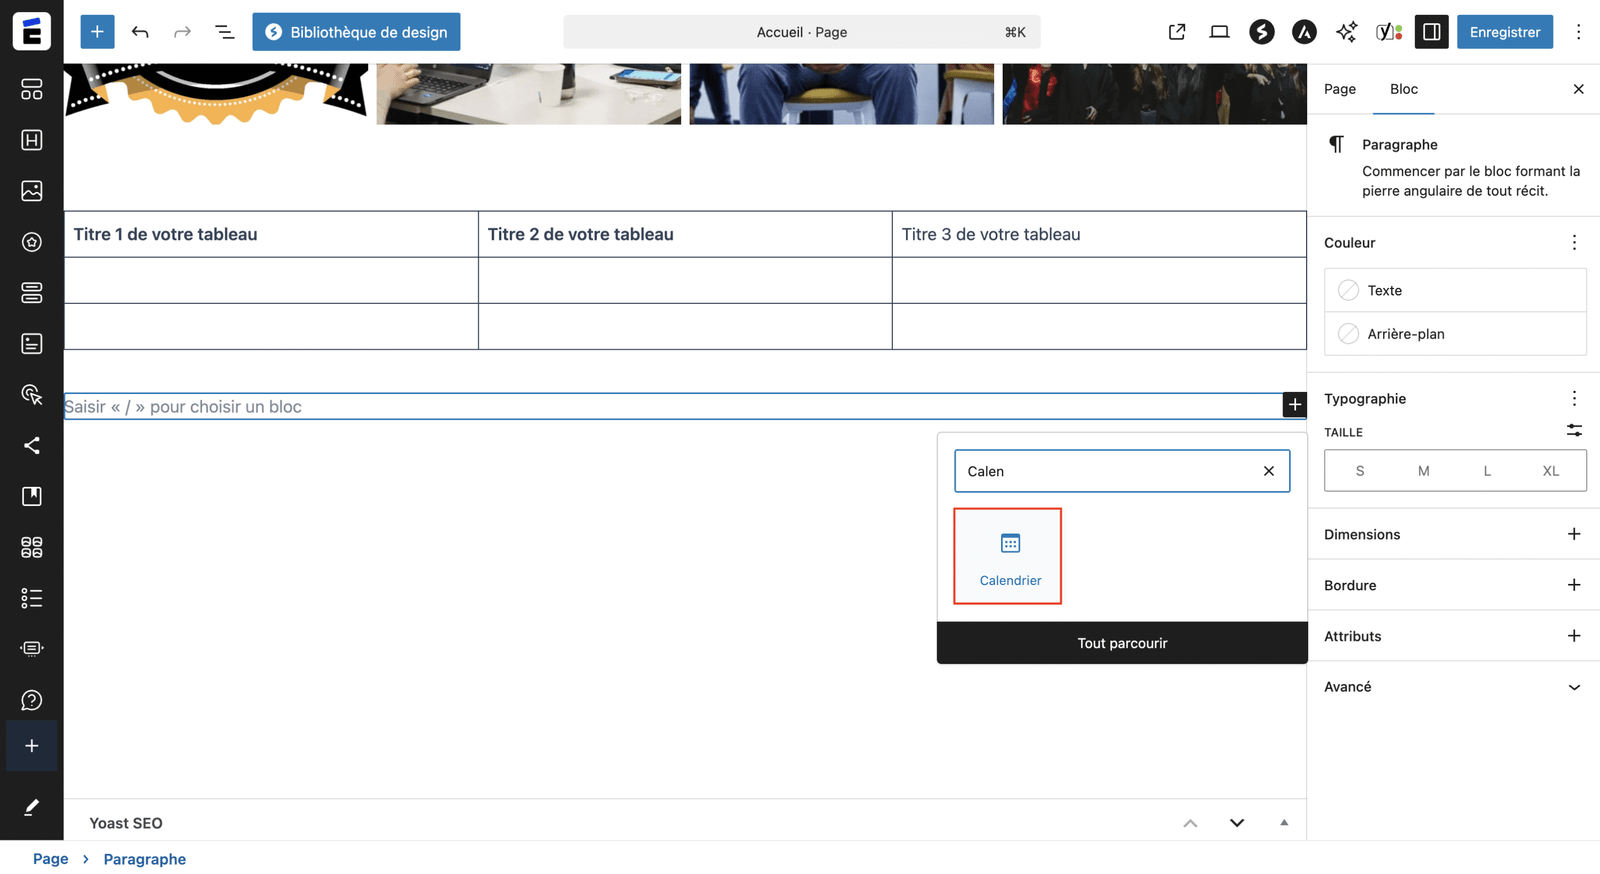The height and width of the screenshot is (874, 1600).
Task: Open the document overview list icon
Action: pos(225,32)
